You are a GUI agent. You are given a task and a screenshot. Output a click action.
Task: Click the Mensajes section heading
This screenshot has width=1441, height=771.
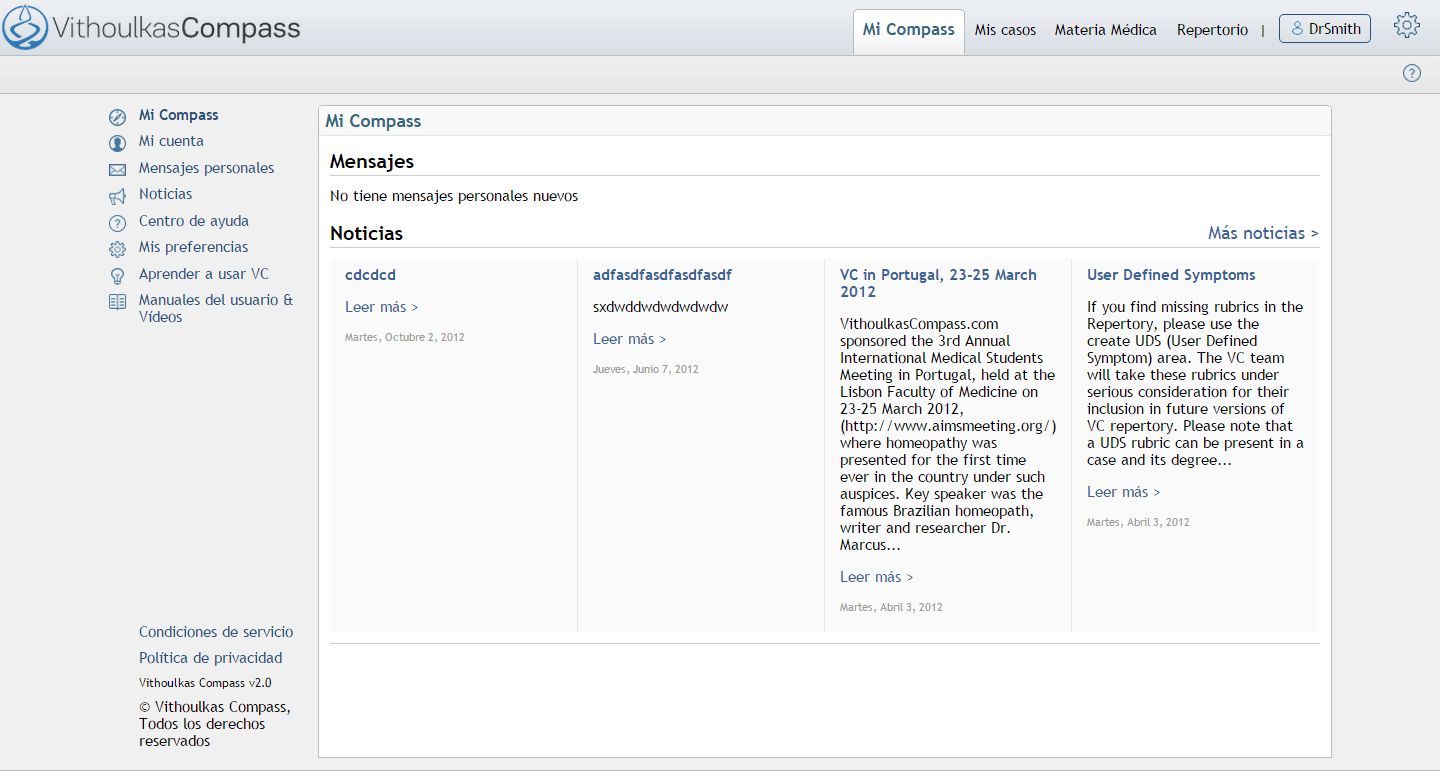[x=372, y=161]
